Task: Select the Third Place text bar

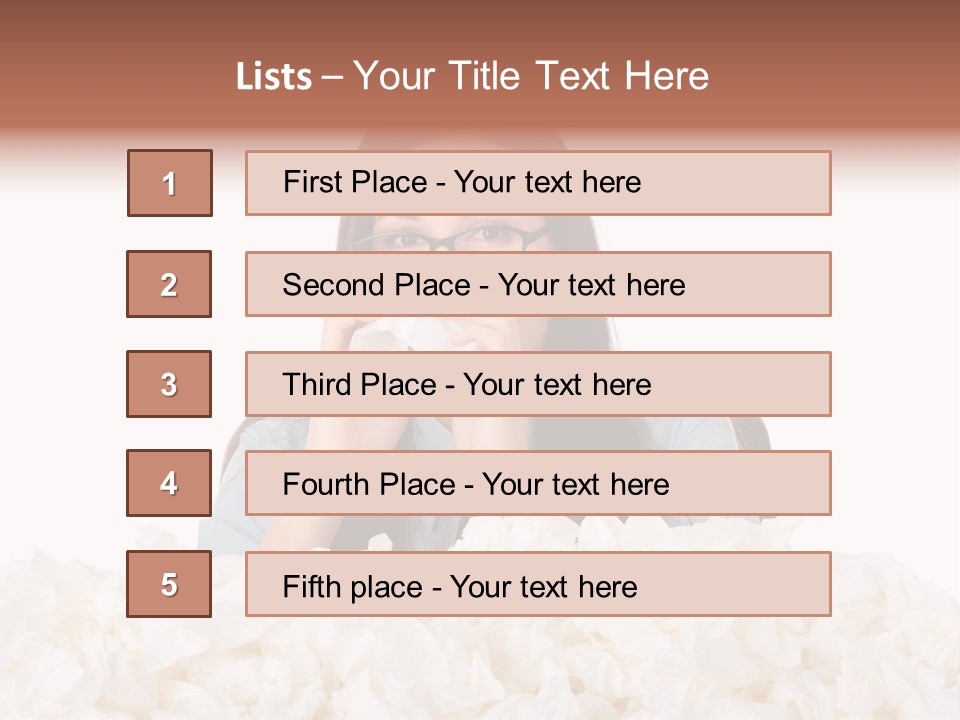Action: click(x=538, y=384)
